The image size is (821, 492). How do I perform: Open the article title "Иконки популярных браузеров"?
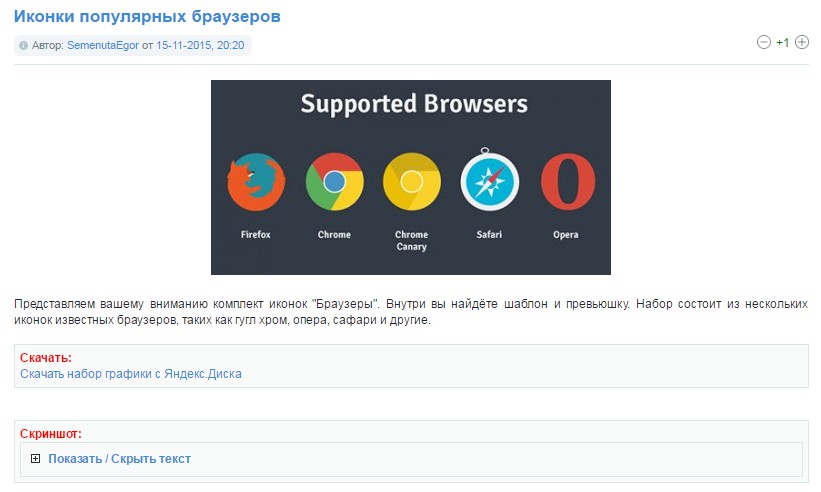147,18
